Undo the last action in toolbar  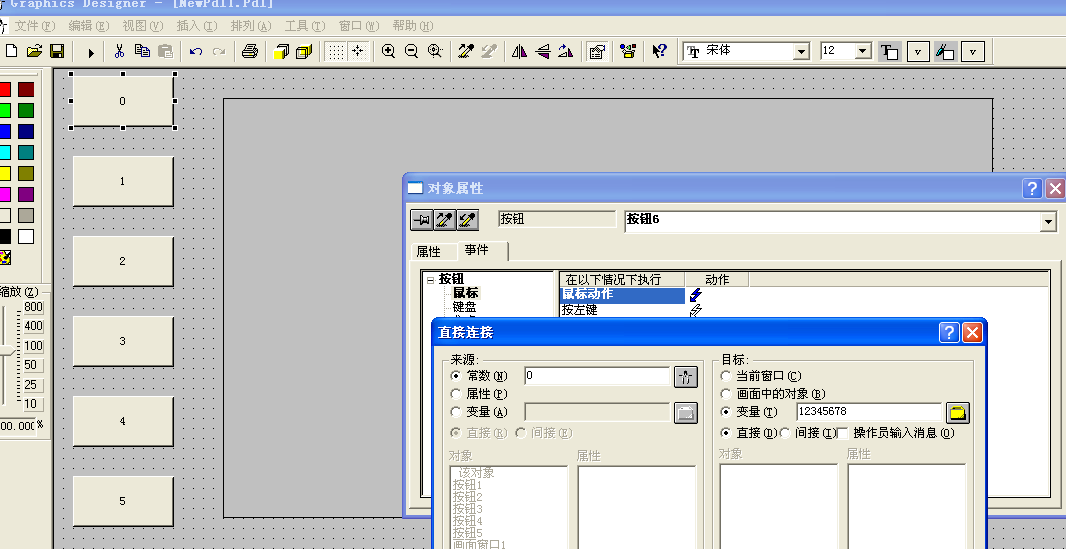tap(196, 52)
